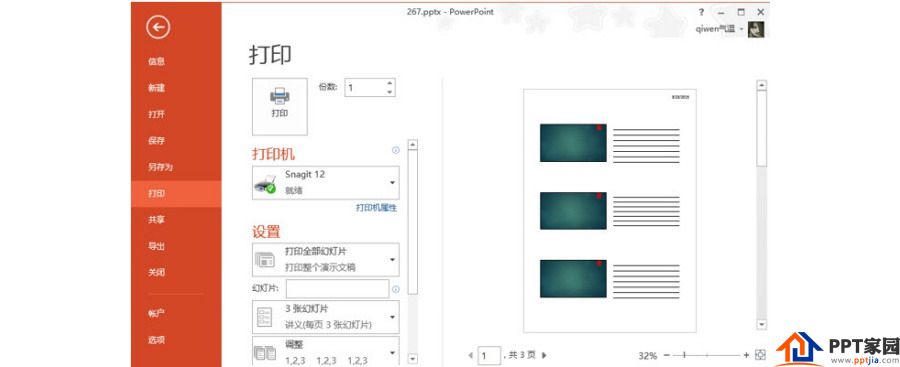Select 导出 in the sidebar
The width and height of the screenshot is (900, 367).
[156, 246]
